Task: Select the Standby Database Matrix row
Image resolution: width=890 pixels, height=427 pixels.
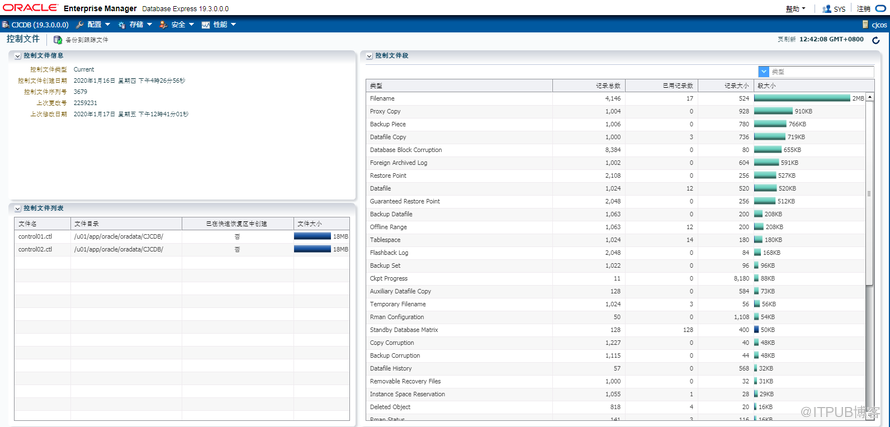Action: pos(616,330)
